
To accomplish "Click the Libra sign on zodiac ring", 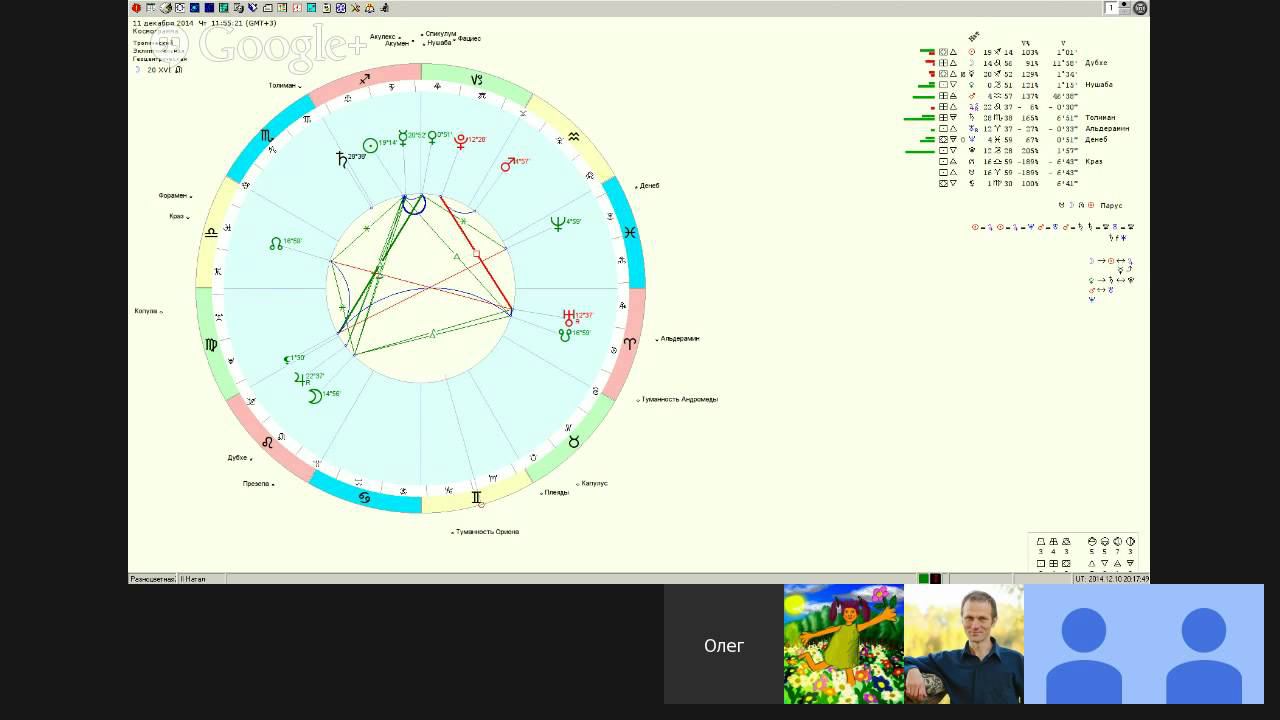I will [211, 232].
